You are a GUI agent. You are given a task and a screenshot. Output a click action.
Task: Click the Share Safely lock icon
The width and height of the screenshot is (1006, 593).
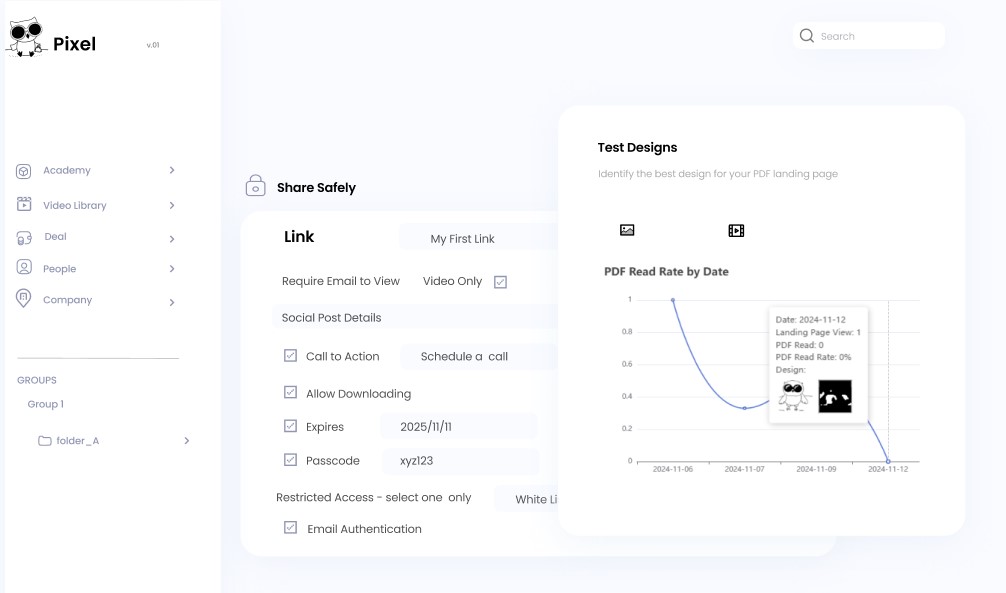coord(256,187)
